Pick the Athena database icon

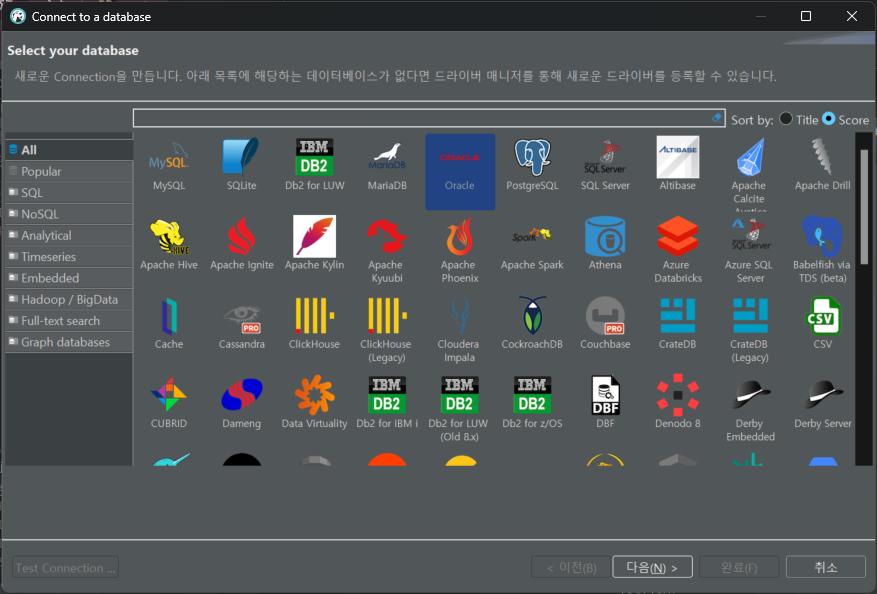605,244
